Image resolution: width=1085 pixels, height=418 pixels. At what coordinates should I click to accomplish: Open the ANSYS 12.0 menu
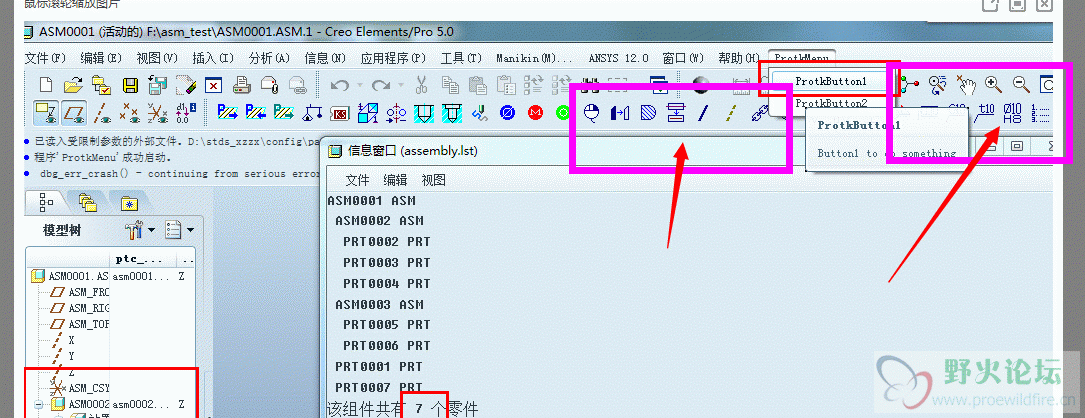coord(619,58)
